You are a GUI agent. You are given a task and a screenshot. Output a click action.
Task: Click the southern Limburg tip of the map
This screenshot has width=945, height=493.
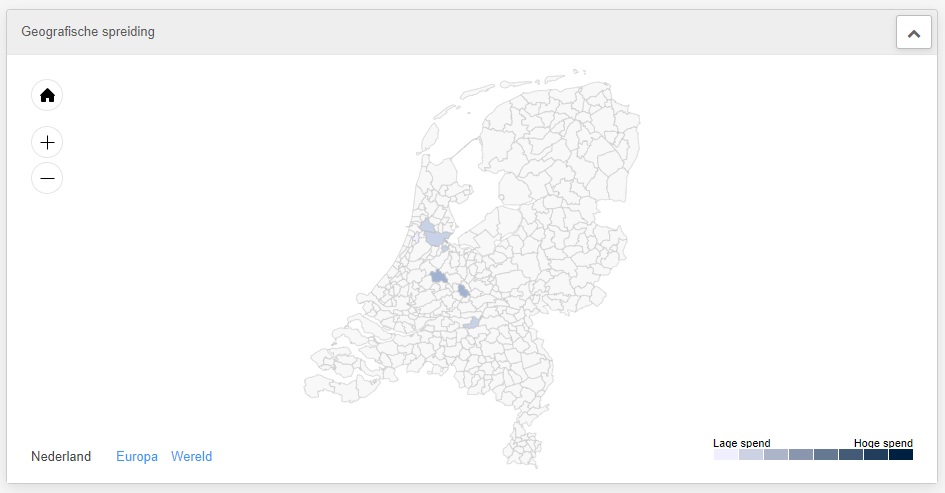tap(522, 447)
